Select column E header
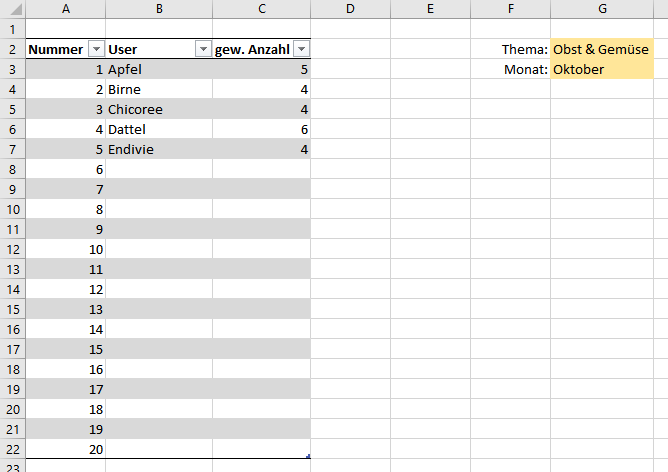Screen dimensions: 668x472 click(x=429, y=9)
